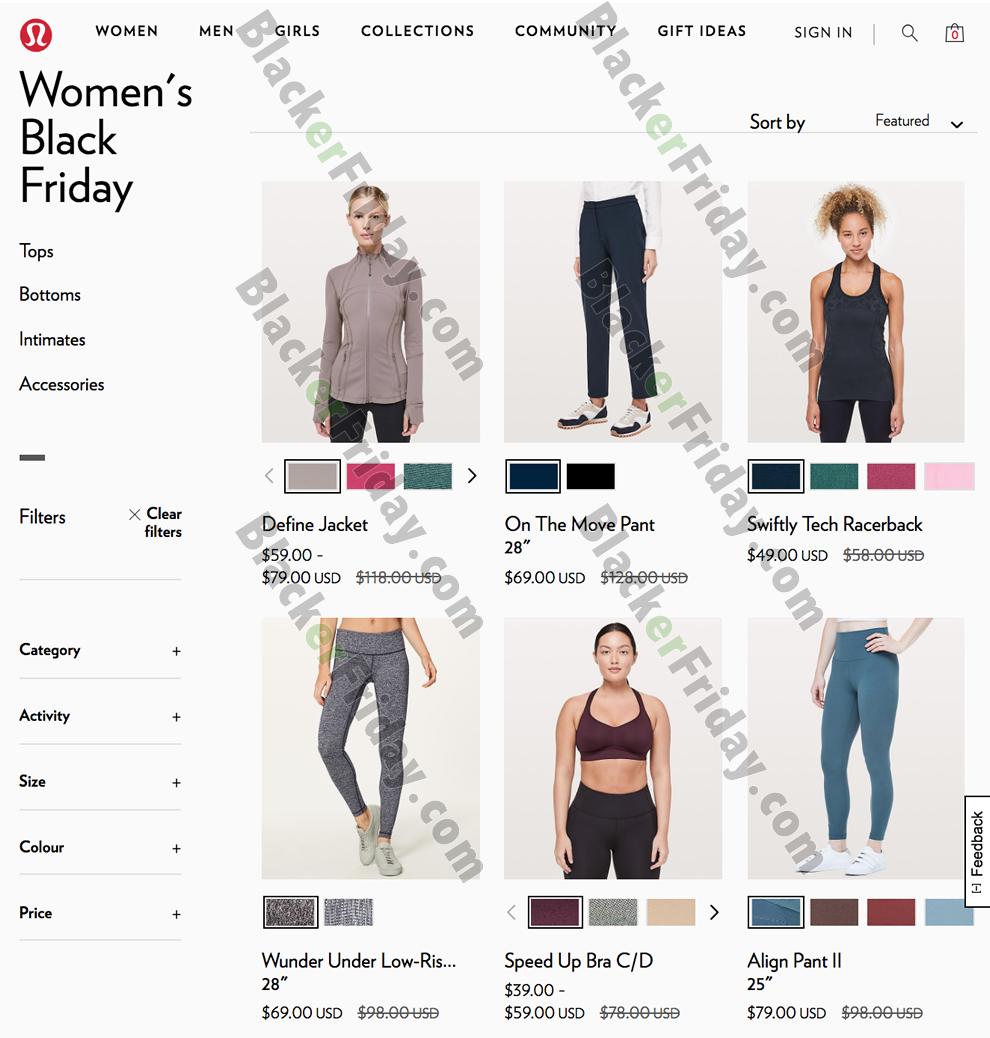Viewport: 990px width, 1038px height.
Task: Expand the Size filter
Action: point(100,782)
